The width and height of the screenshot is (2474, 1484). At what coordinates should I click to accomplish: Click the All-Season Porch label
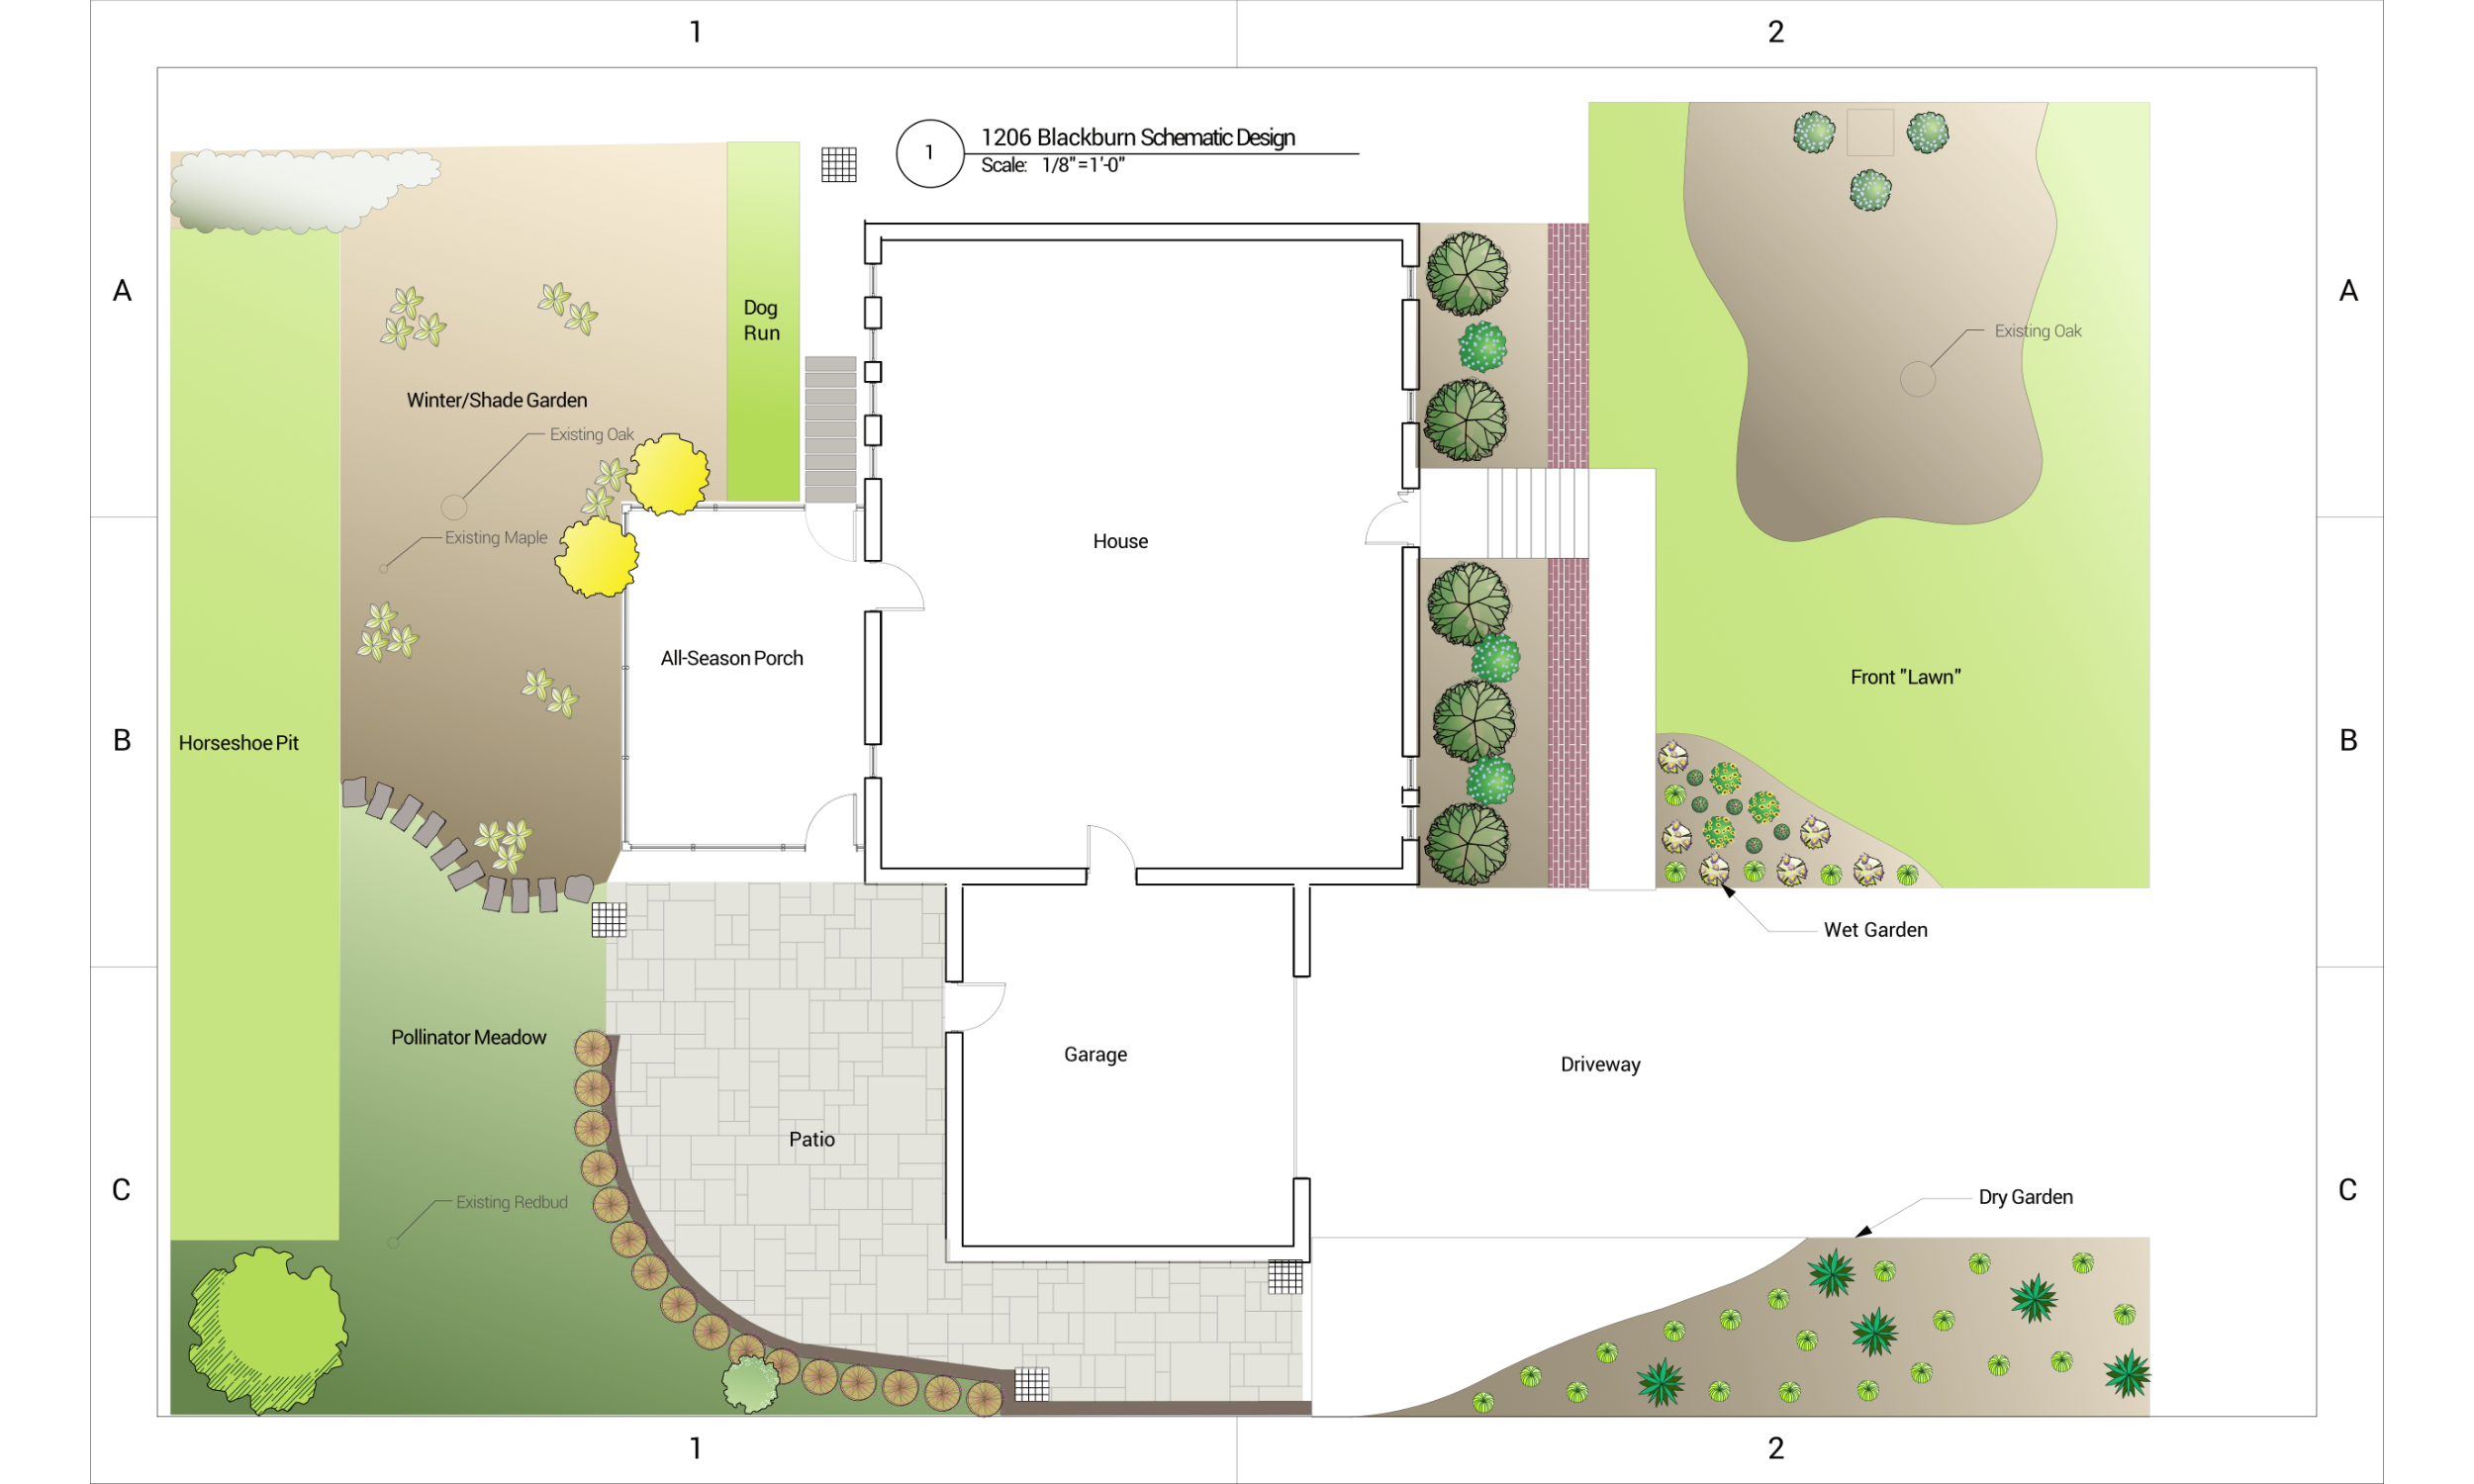click(x=731, y=658)
